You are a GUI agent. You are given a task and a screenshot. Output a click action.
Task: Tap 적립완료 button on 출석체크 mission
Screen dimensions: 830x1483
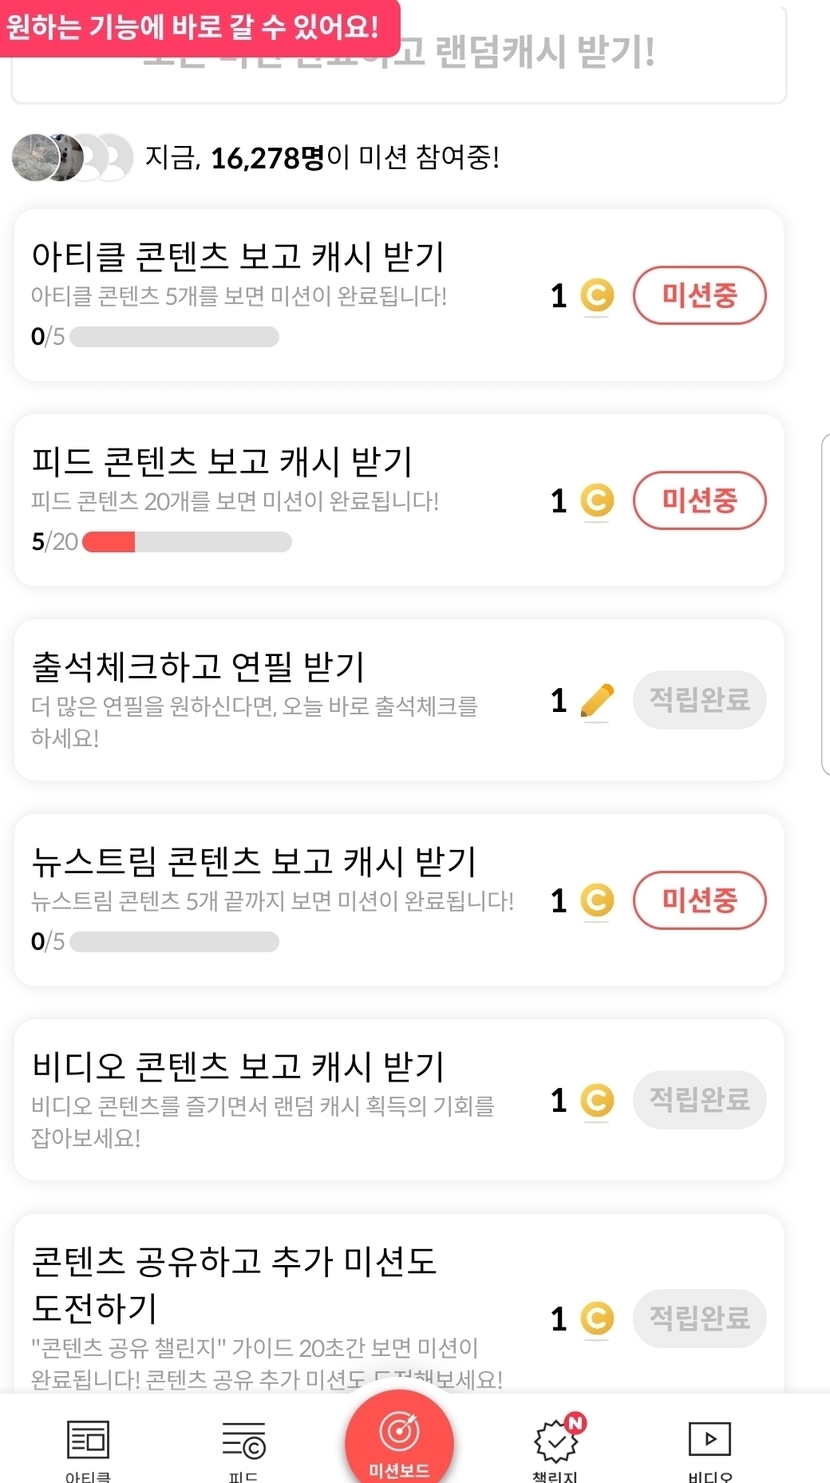pyautogui.click(x=699, y=700)
